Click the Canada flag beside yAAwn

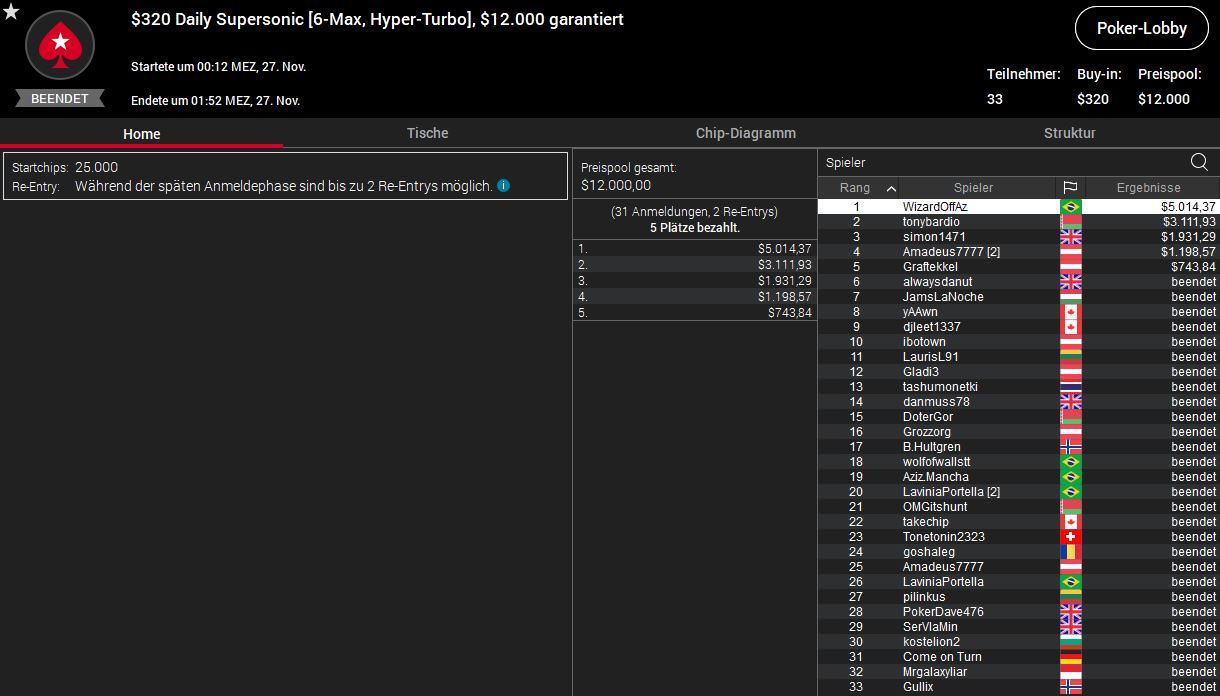pyautogui.click(x=1070, y=312)
